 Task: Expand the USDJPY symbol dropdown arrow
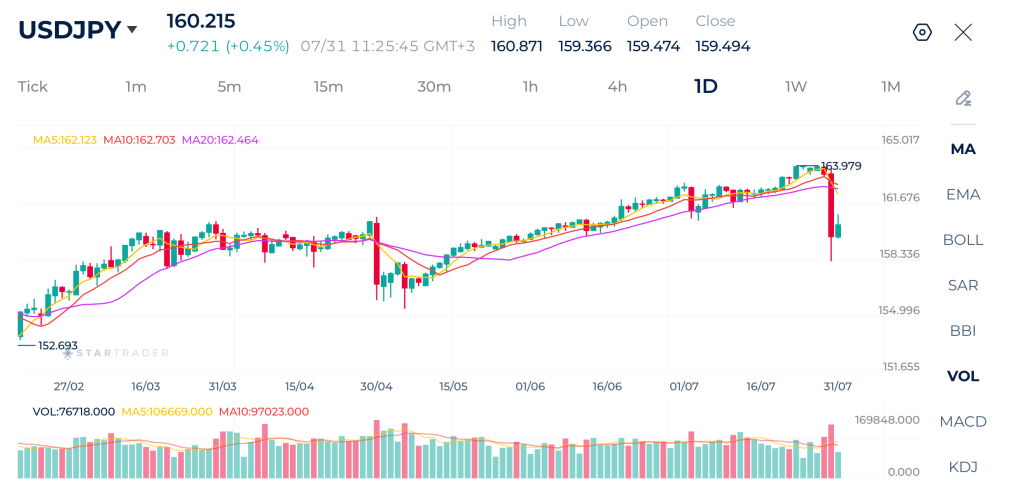[132, 29]
